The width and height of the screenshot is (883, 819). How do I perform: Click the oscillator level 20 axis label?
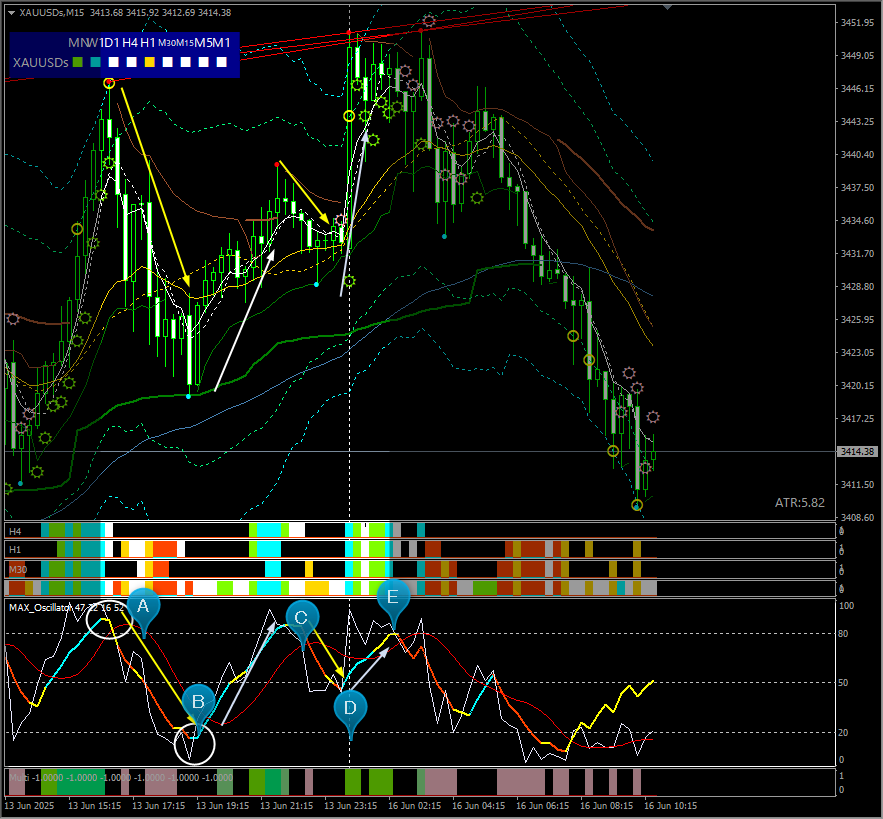(844, 733)
